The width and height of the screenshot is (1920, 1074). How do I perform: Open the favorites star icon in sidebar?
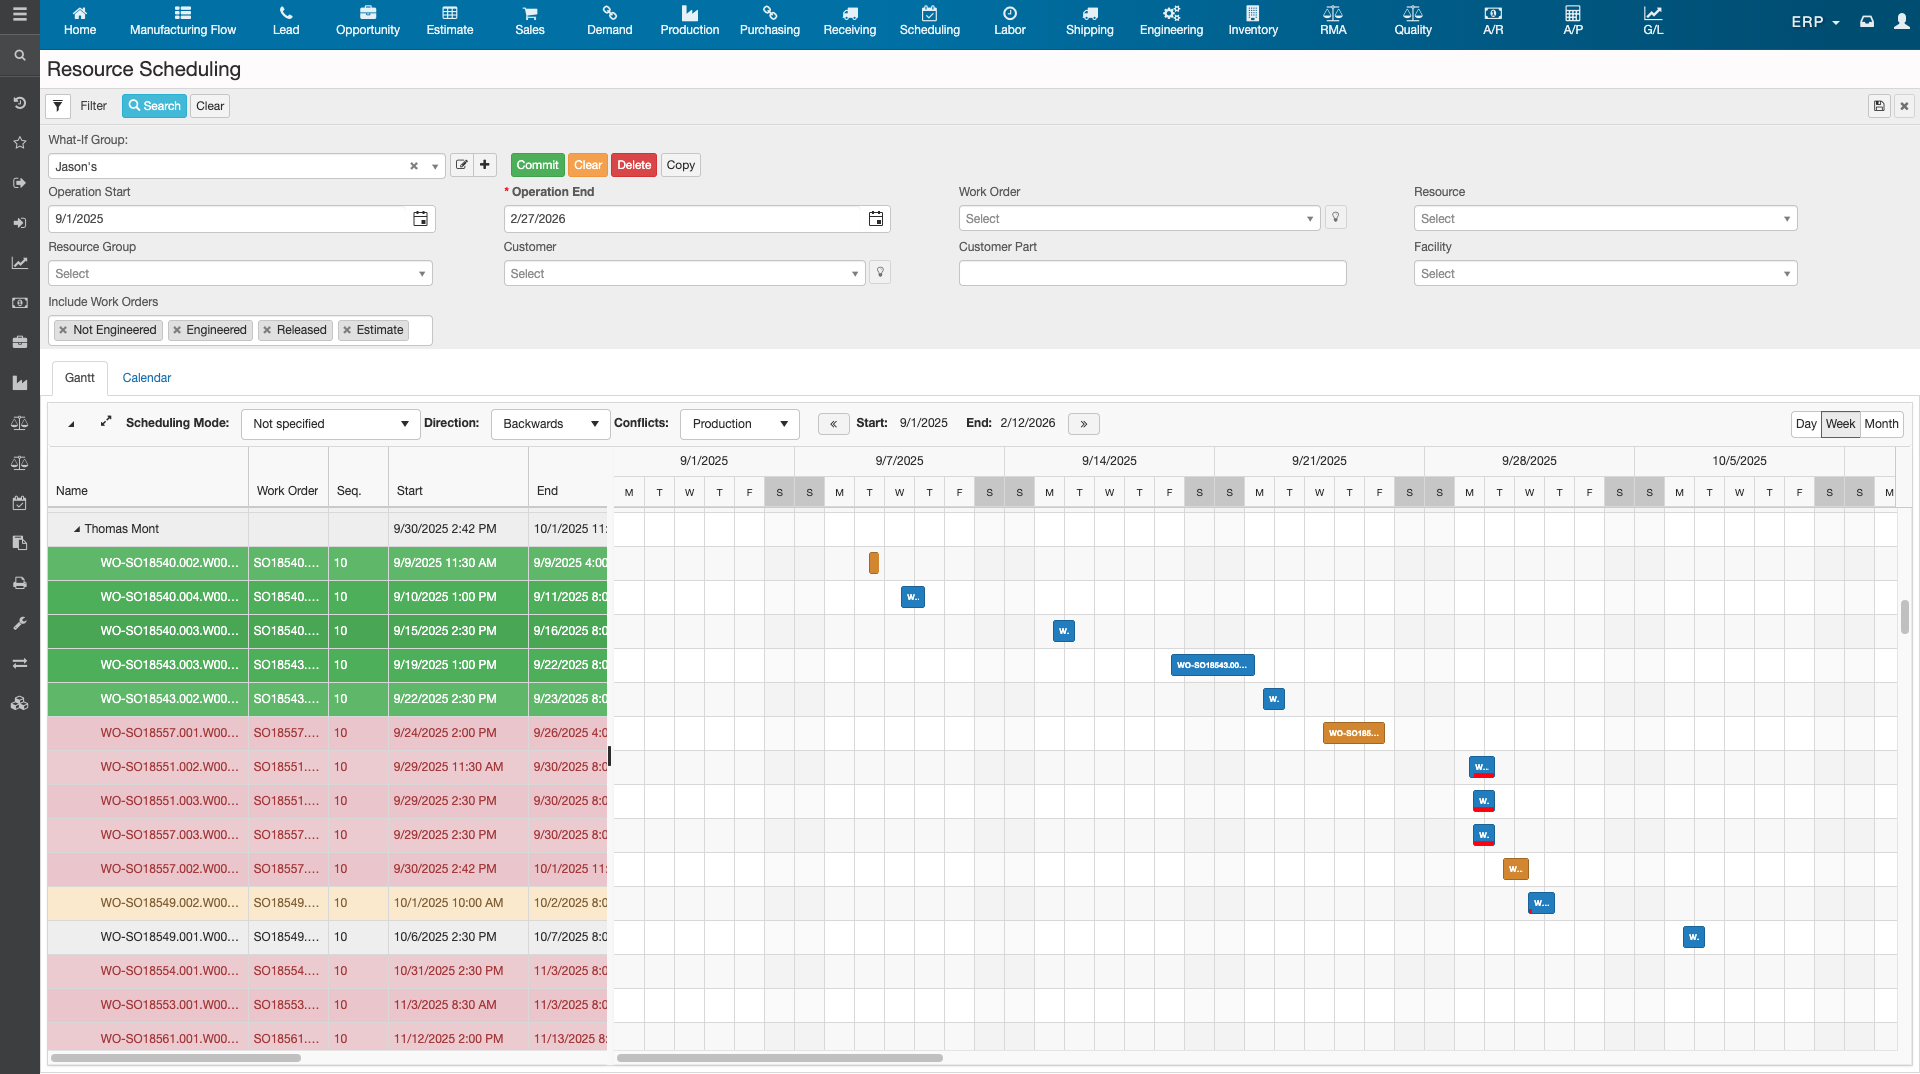(x=19, y=143)
